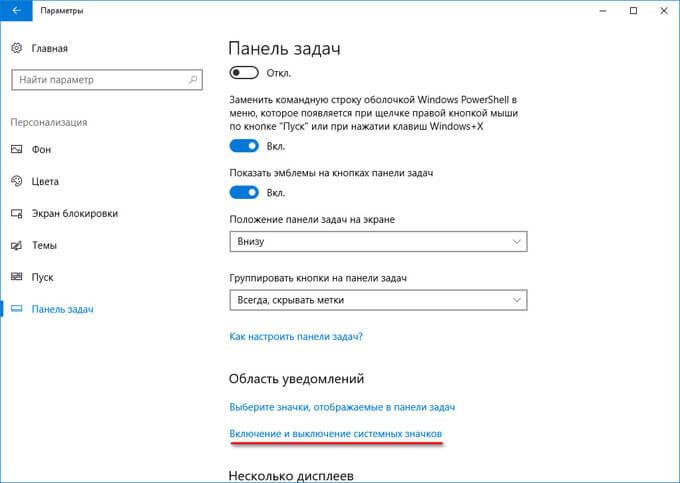680x483 pixels.
Task: Open the Цвета palette icon
Action: pos(16,181)
